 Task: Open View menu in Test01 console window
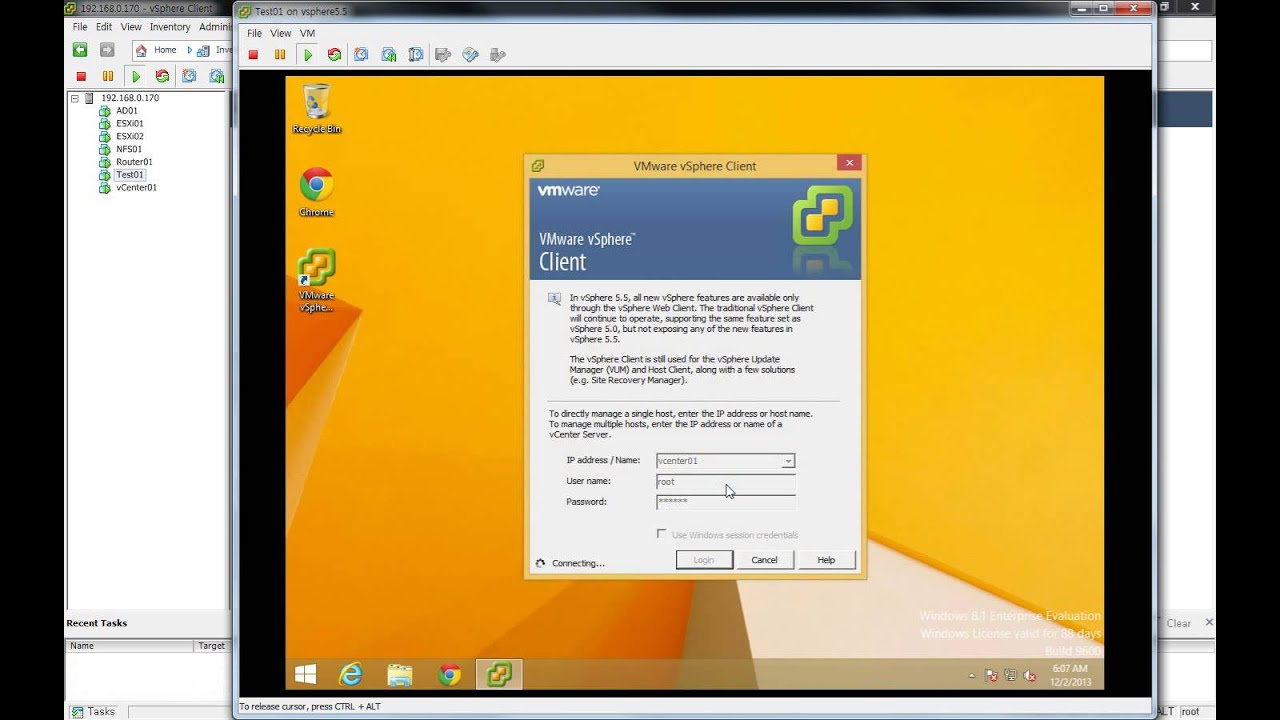click(281, 33)
